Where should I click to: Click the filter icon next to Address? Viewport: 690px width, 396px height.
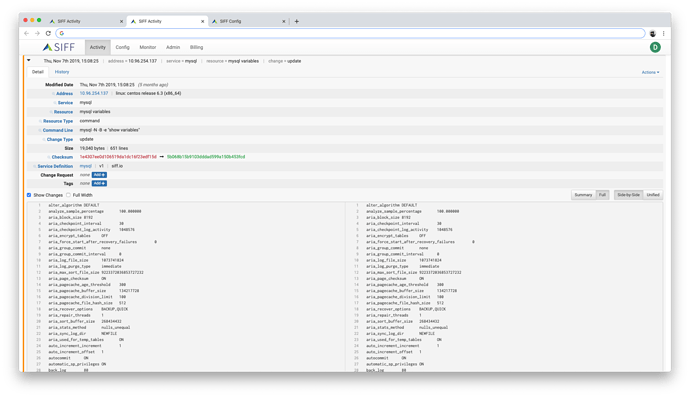53,94
